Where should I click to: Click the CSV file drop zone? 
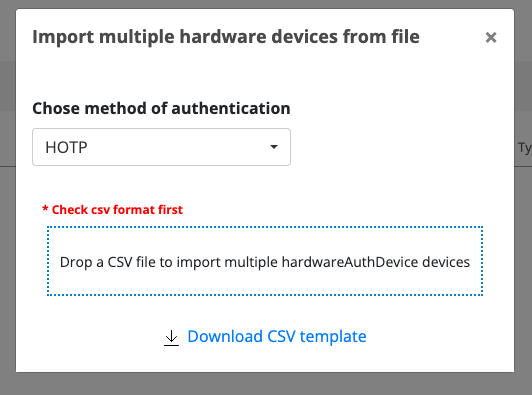coord(265,261)
